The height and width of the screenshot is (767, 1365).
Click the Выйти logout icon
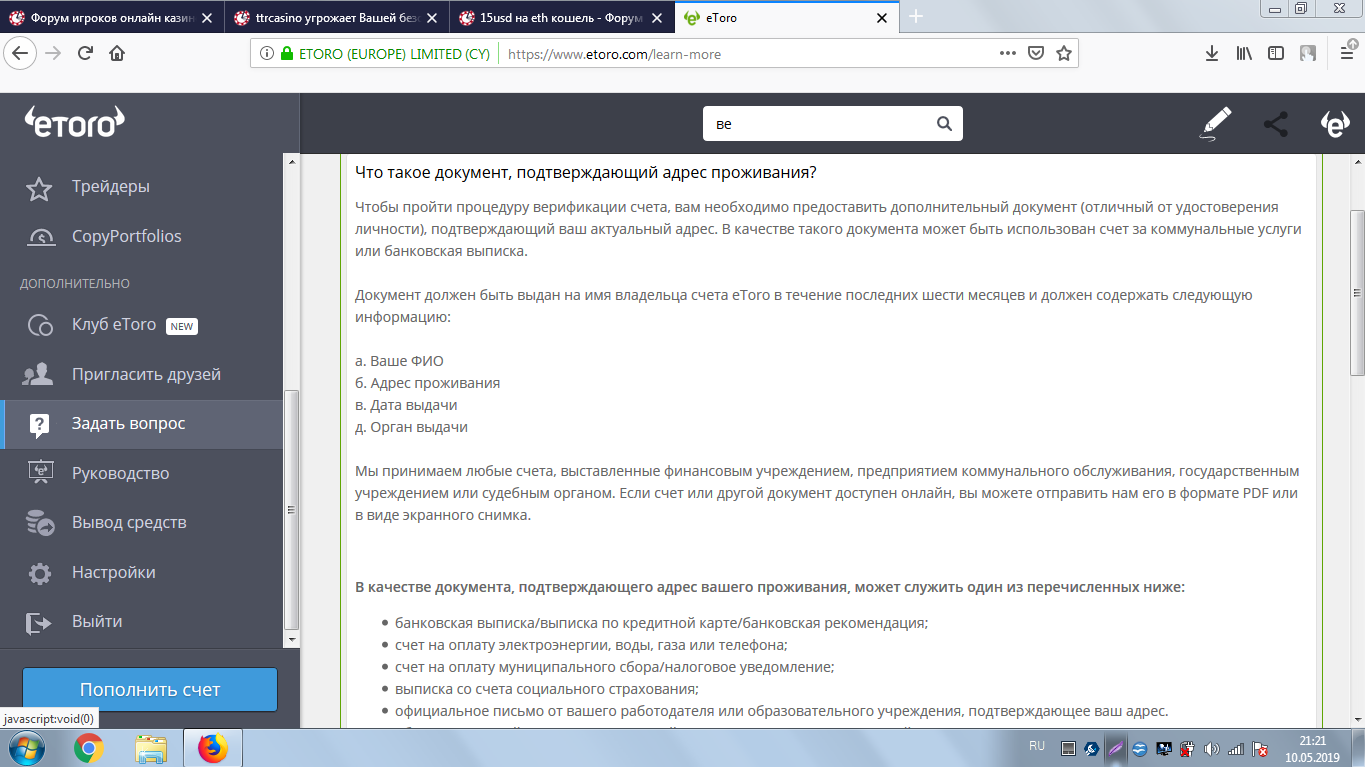pyautogui.click(x=38, y=623)
